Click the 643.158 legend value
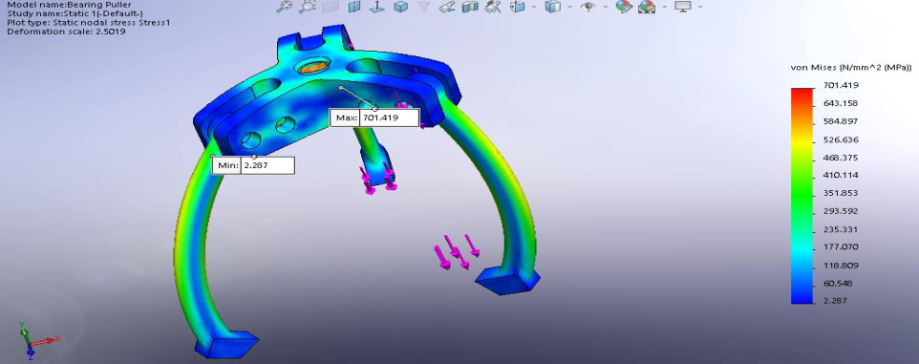Image resolution: width=919 pixels, height=364 pixels. click(x=840, y=104)
